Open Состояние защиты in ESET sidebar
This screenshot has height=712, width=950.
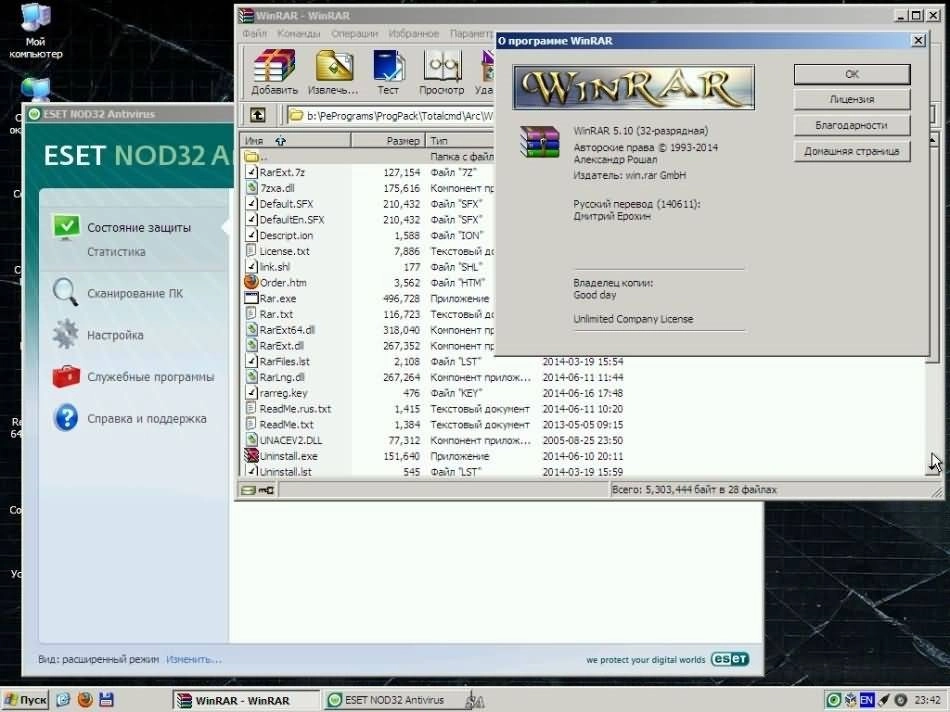tap(139, 227)
